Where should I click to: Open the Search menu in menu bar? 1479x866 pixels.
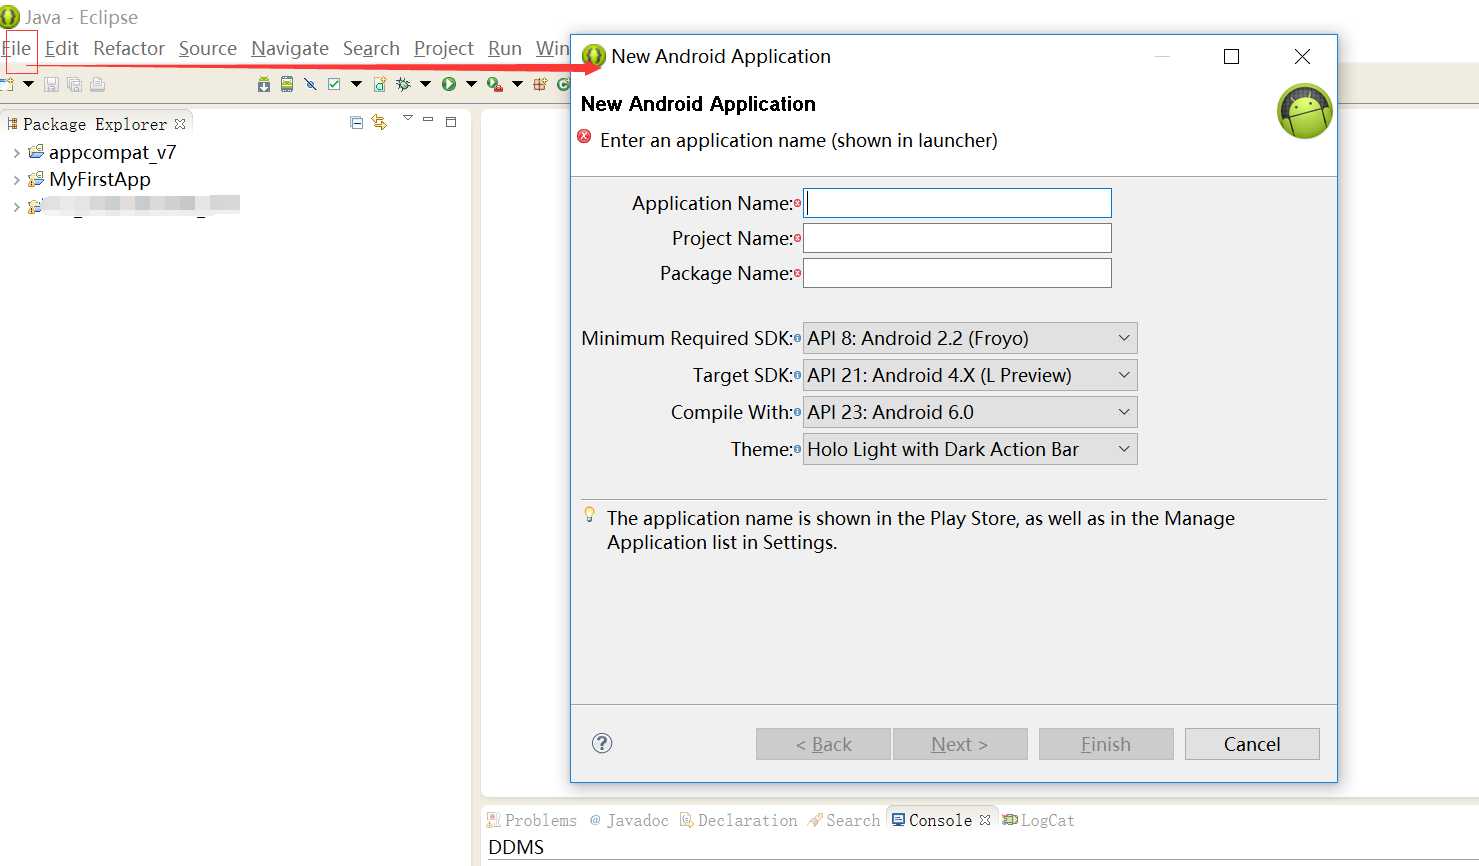(x=371, y=48)
